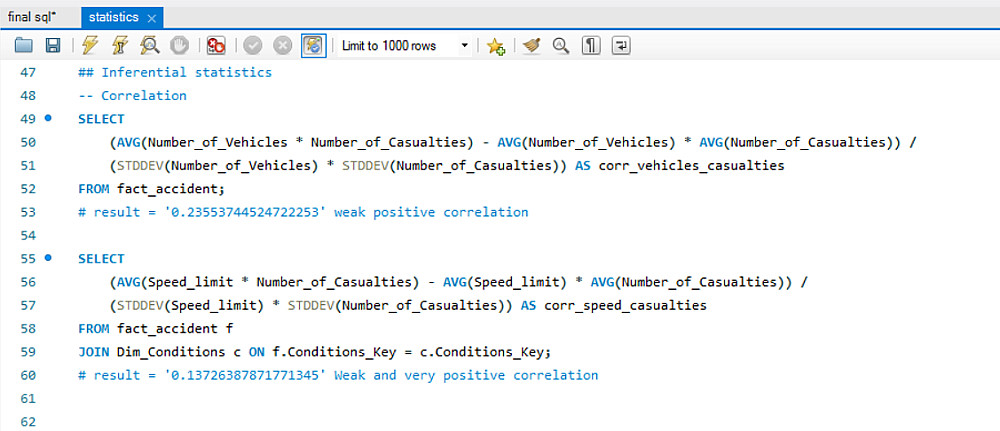The height and width of the screenshot is (431, 1000).
Task: Run EXPLAIN plan using lightning magnifier icon
Action: pyautogui.click(x=150, y=46)
